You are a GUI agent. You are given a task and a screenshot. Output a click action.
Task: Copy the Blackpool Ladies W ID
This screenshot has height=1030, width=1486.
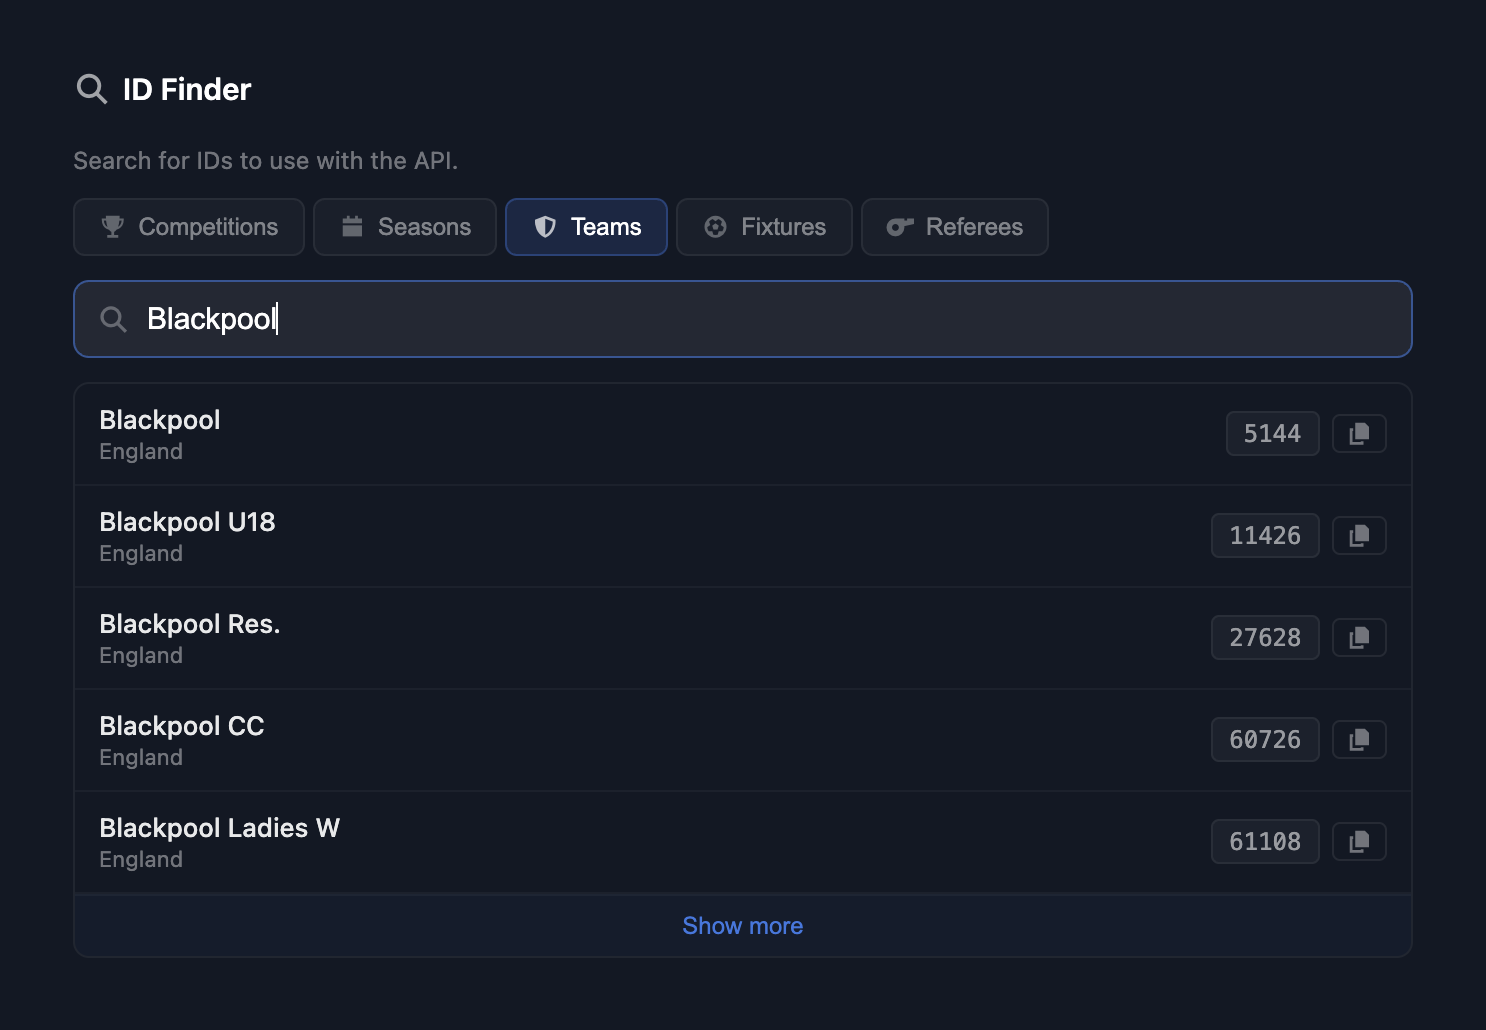click(1359, 842)
